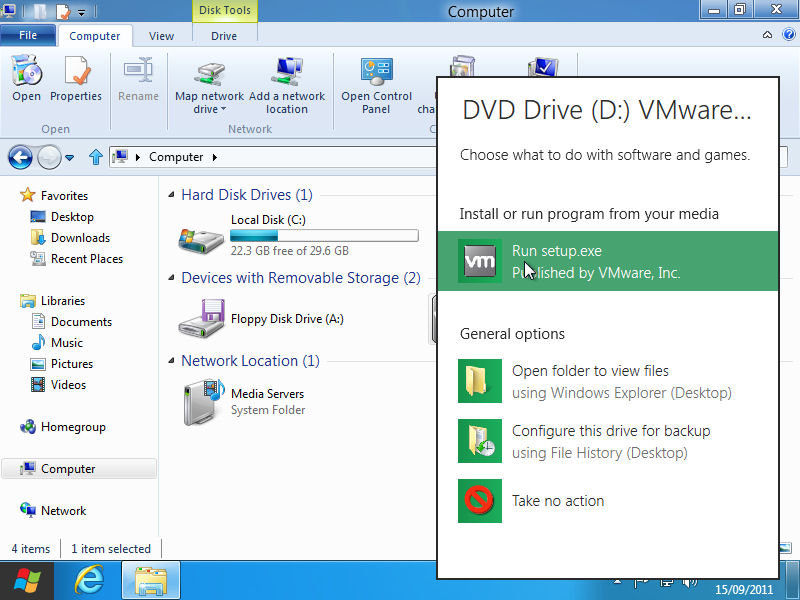Launch Internet Explorer from the taskbar

click(91, 580)
